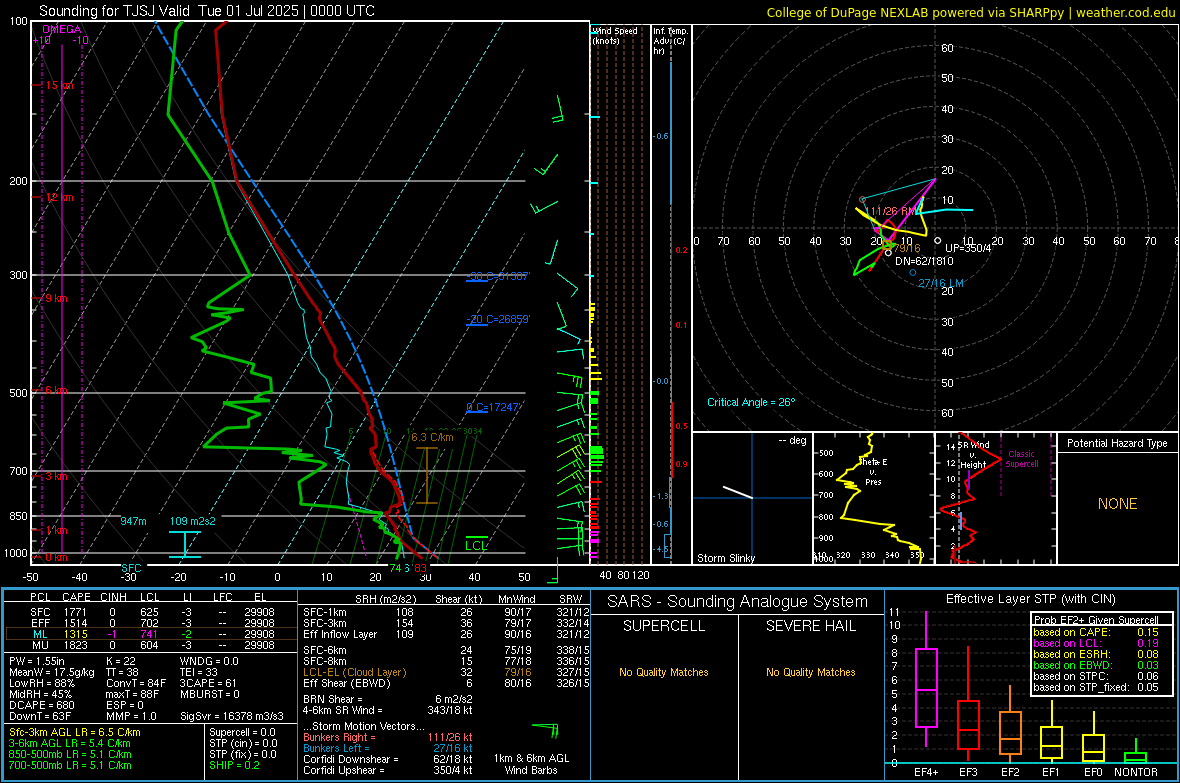Select the '15 km' height marker label
The width and height of the screenshot is (1180, 783).
[59, 85]
